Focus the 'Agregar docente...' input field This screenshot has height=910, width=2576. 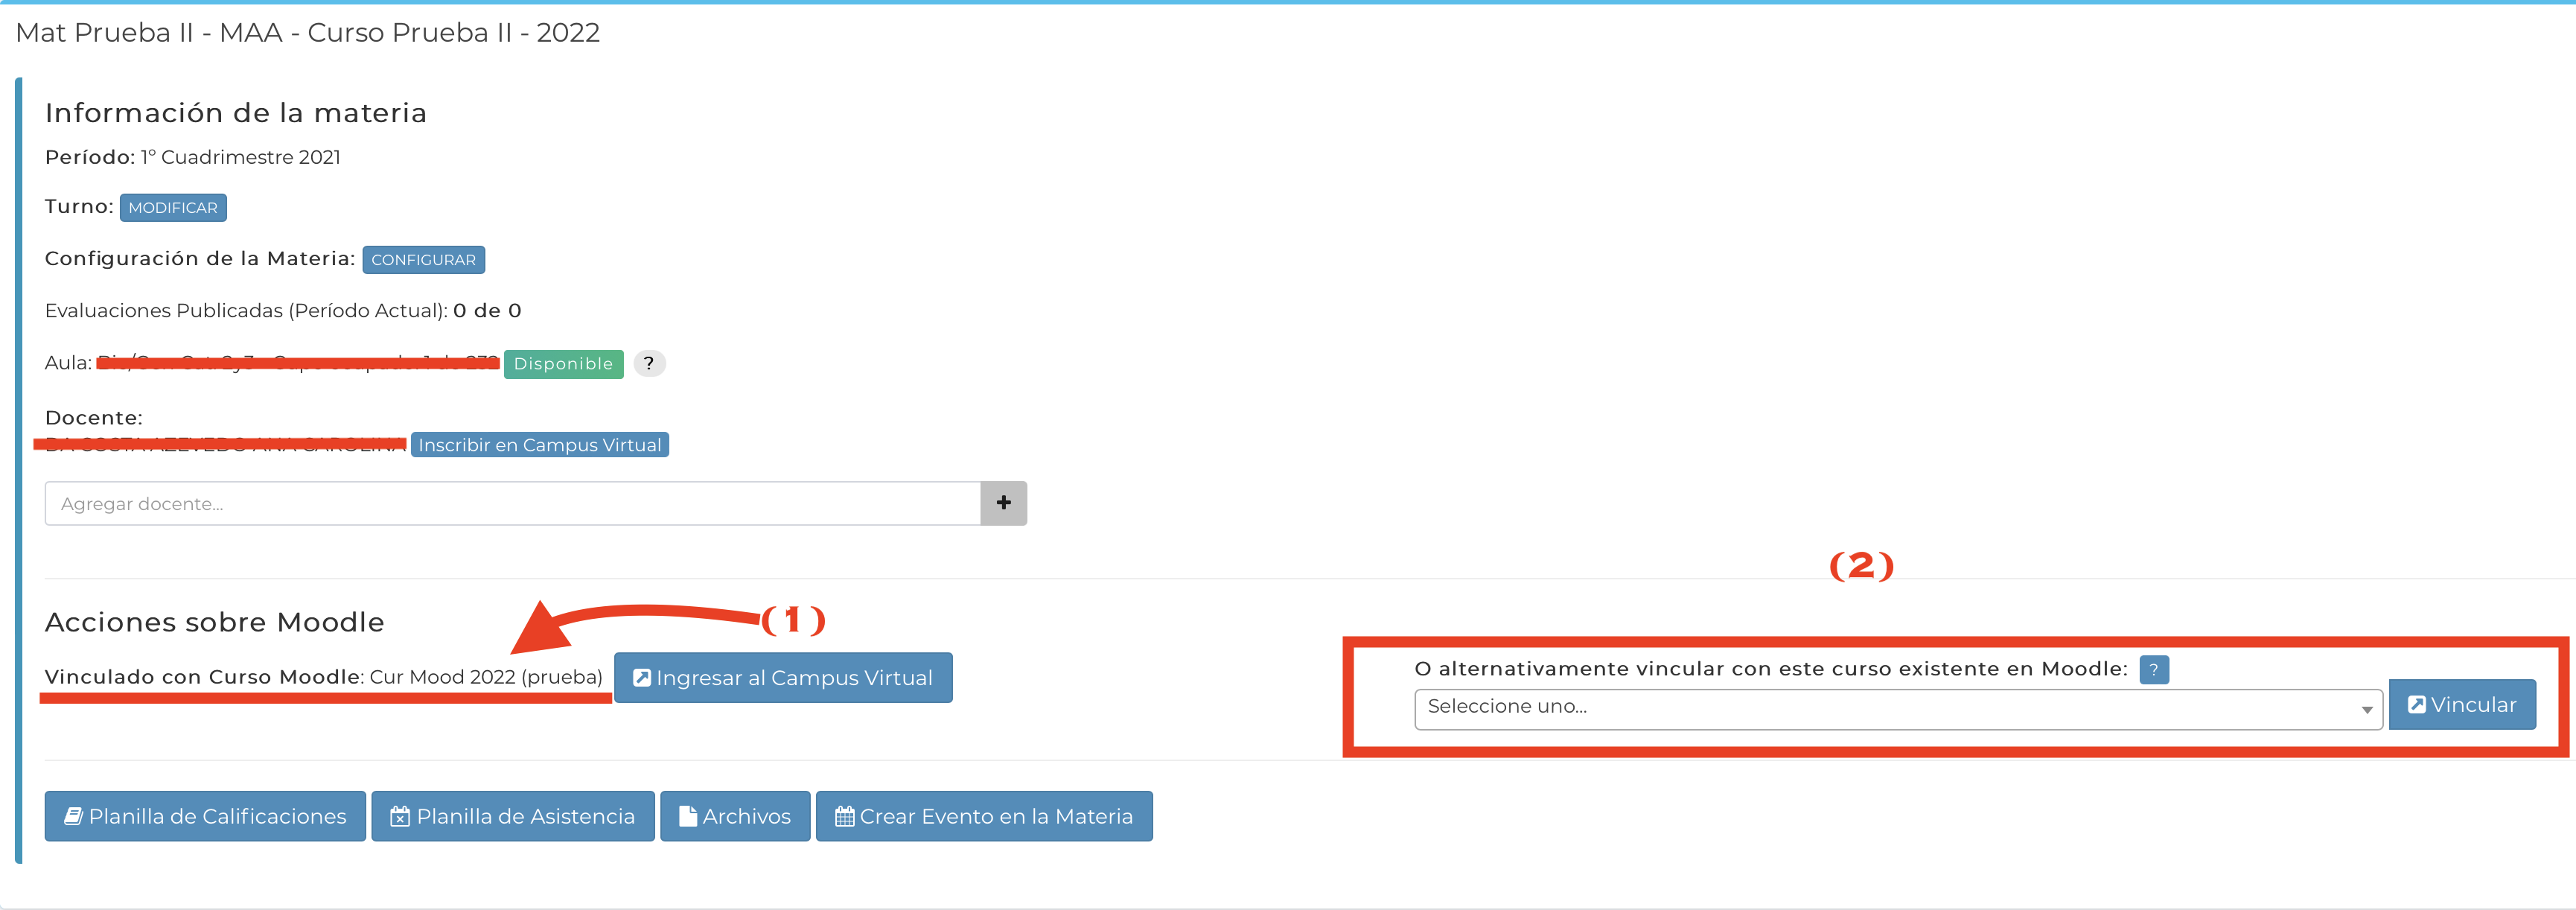click(x=512, y=503)
